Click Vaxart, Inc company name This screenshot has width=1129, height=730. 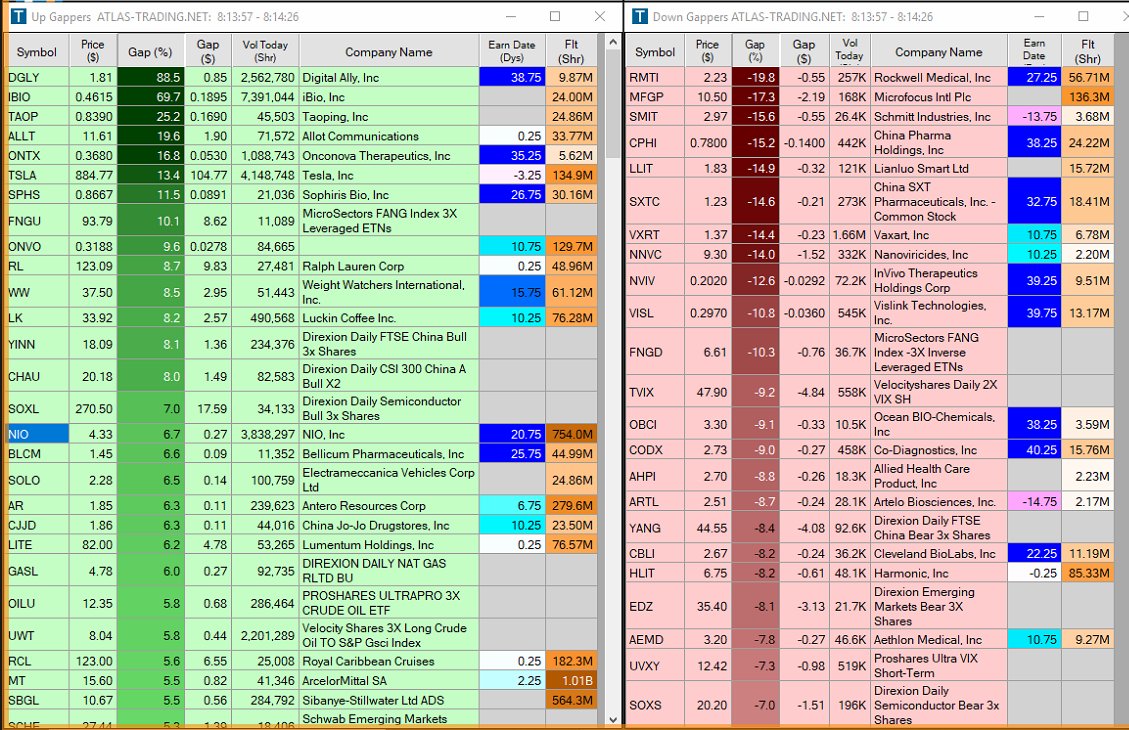coord(901,235)
